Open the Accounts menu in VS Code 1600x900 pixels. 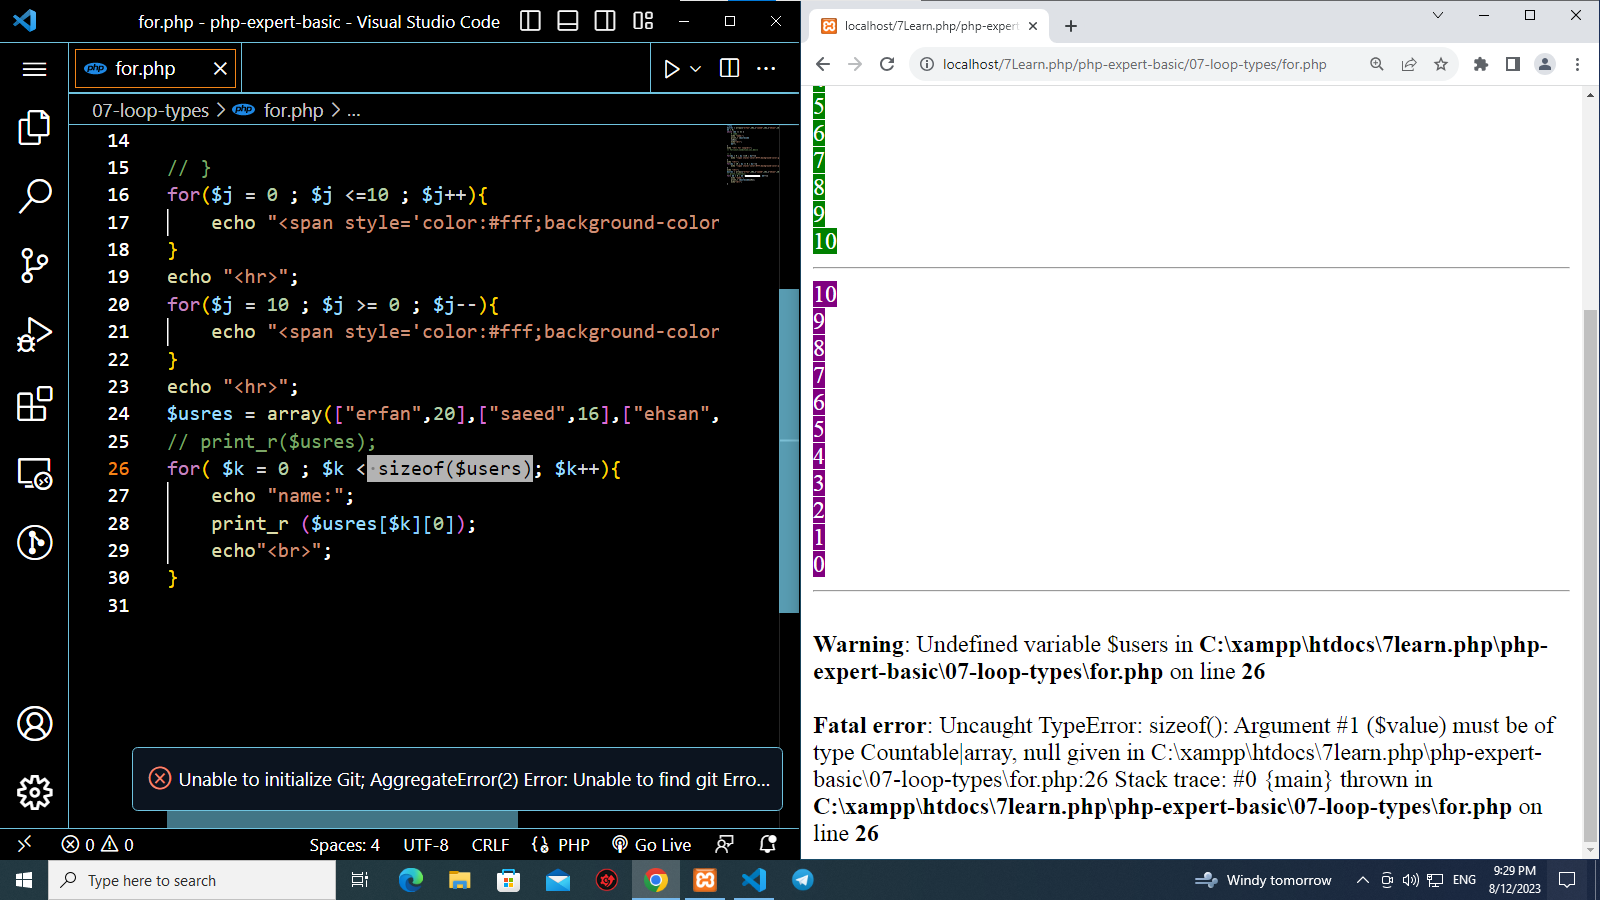click(34, 723)
